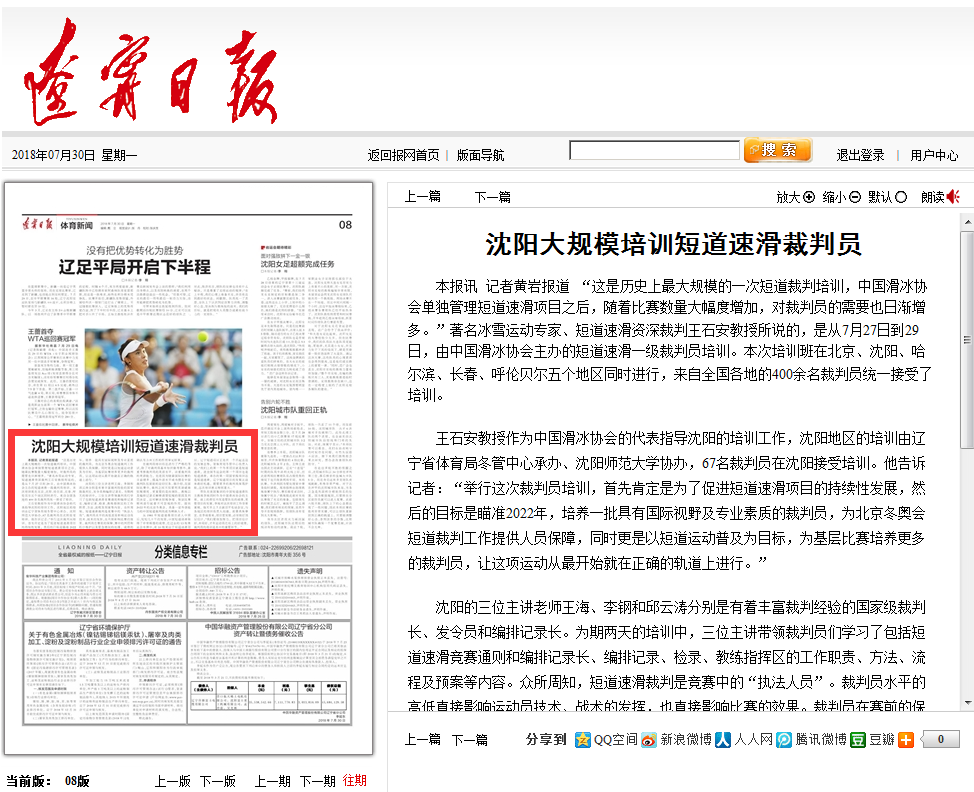Click the 放大 zoom-in plus icon
This screenshot has width=974, height=792.
809,197
